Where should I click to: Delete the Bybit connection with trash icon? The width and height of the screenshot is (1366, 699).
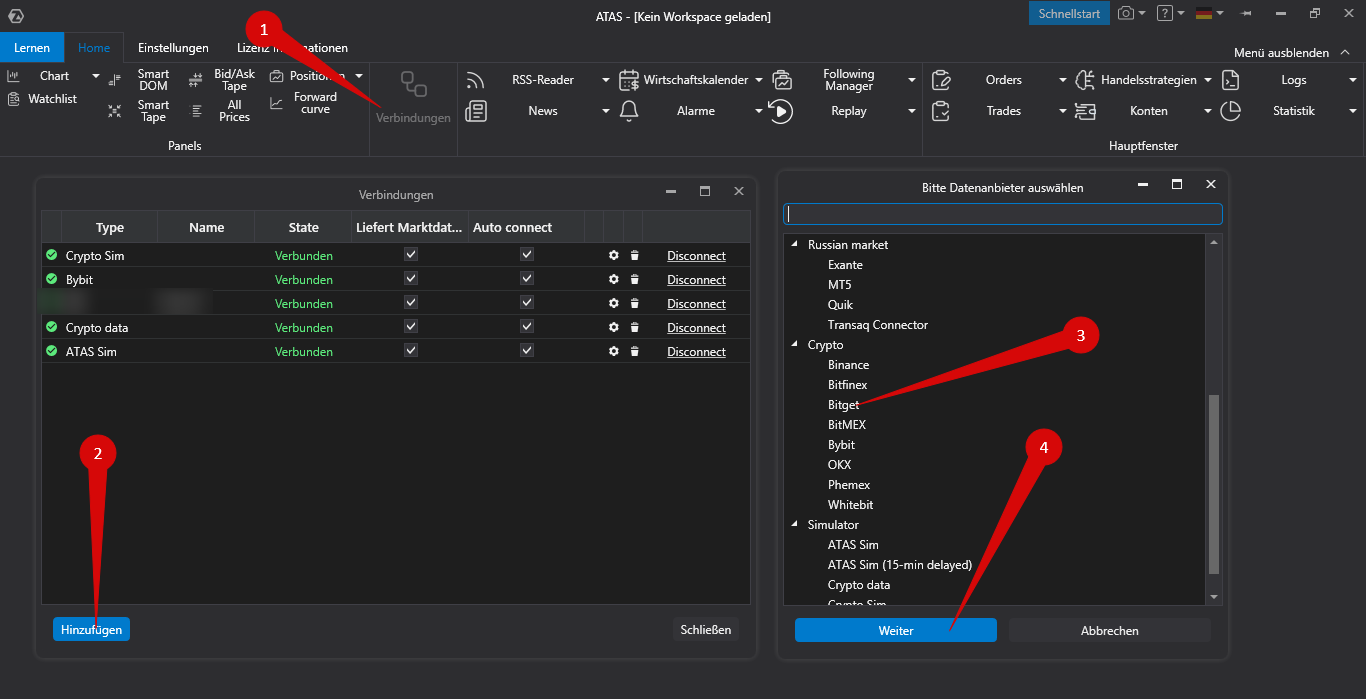[634, 279]
